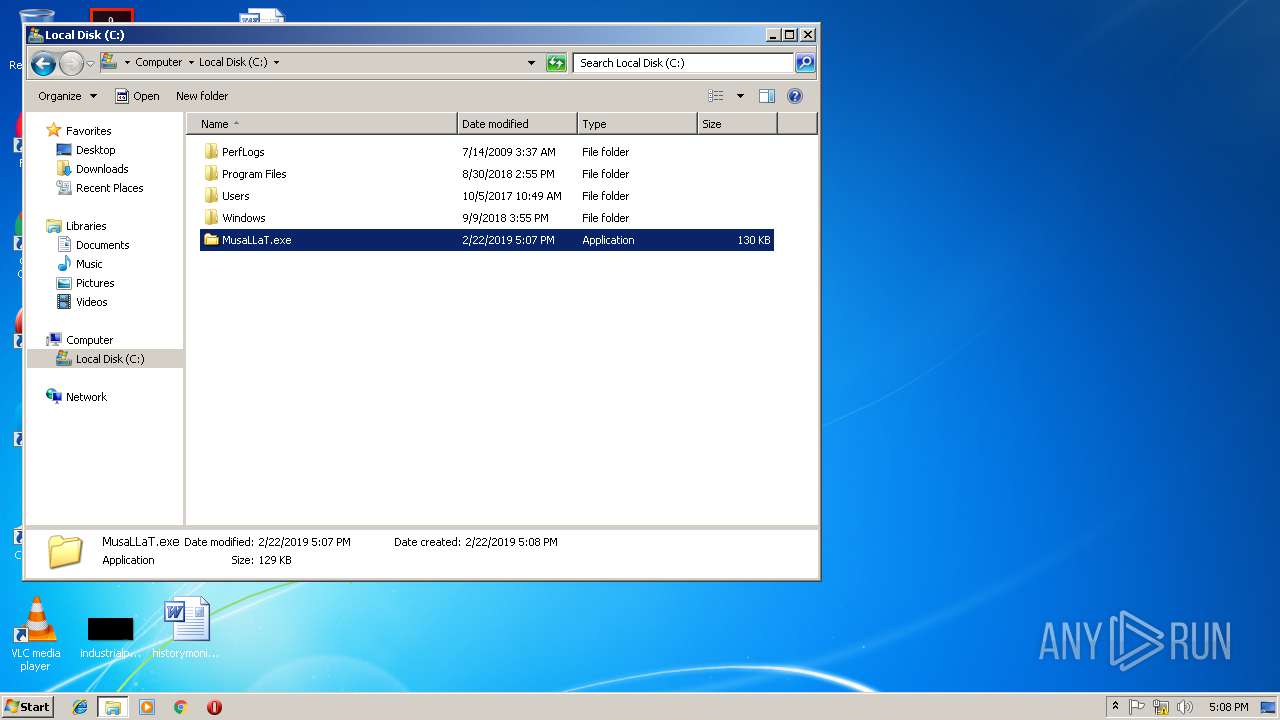Open the view options dropdown arrow
The width and height of the screenshot is (1280, 720).
740,96
